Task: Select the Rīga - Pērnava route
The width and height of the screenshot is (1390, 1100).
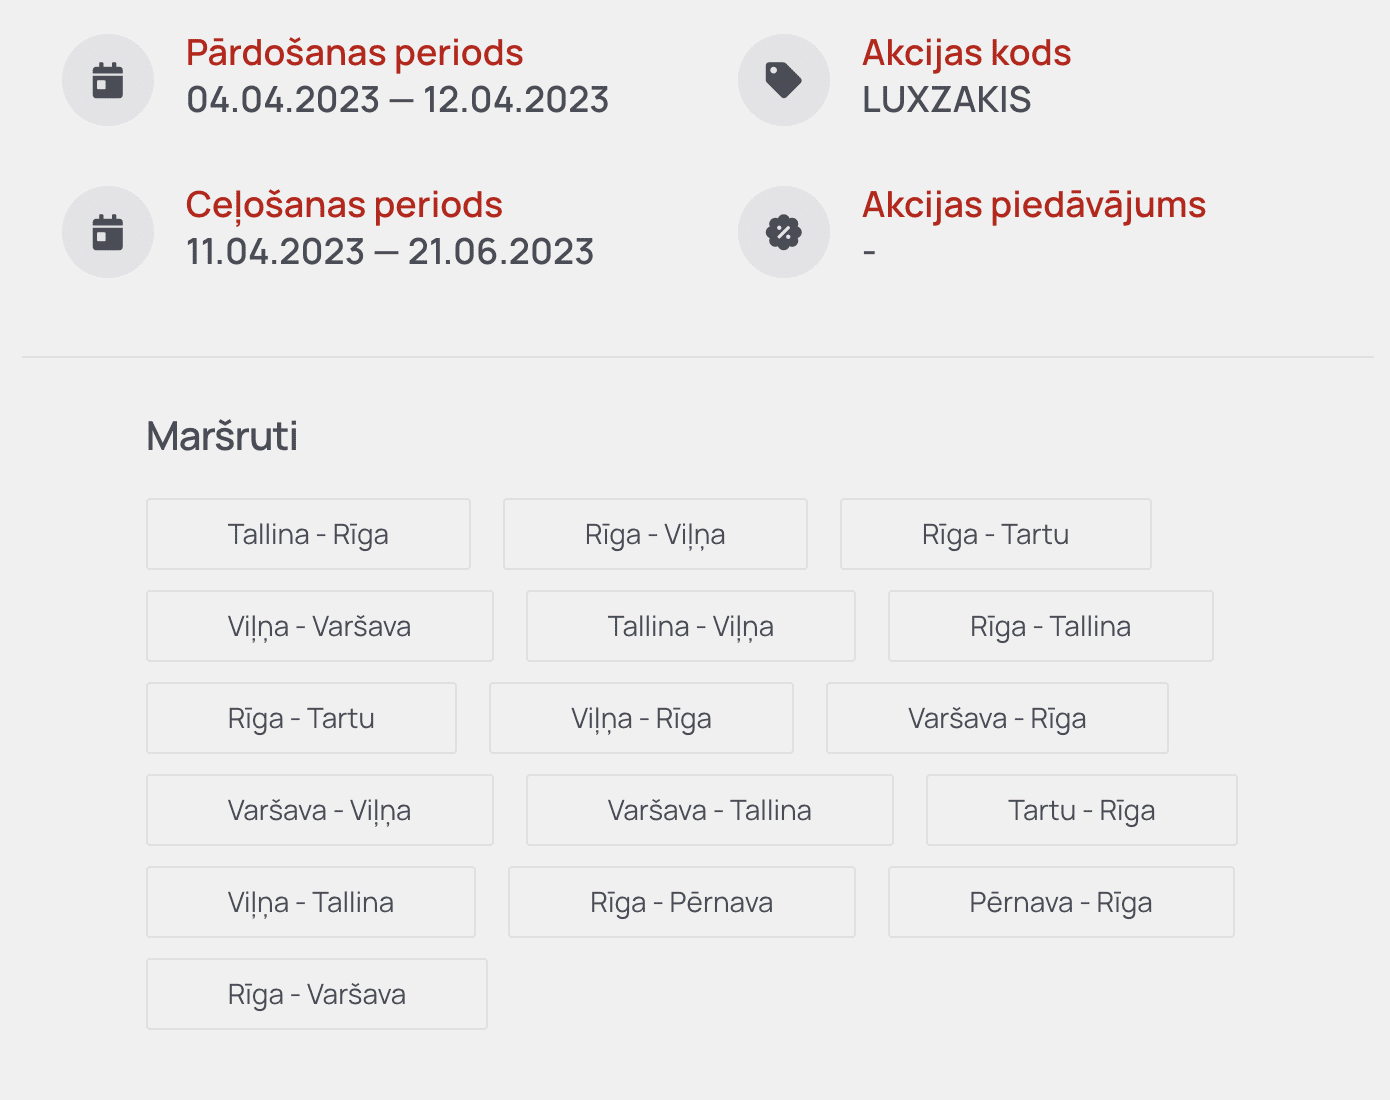Action: (x=682, y=902)
